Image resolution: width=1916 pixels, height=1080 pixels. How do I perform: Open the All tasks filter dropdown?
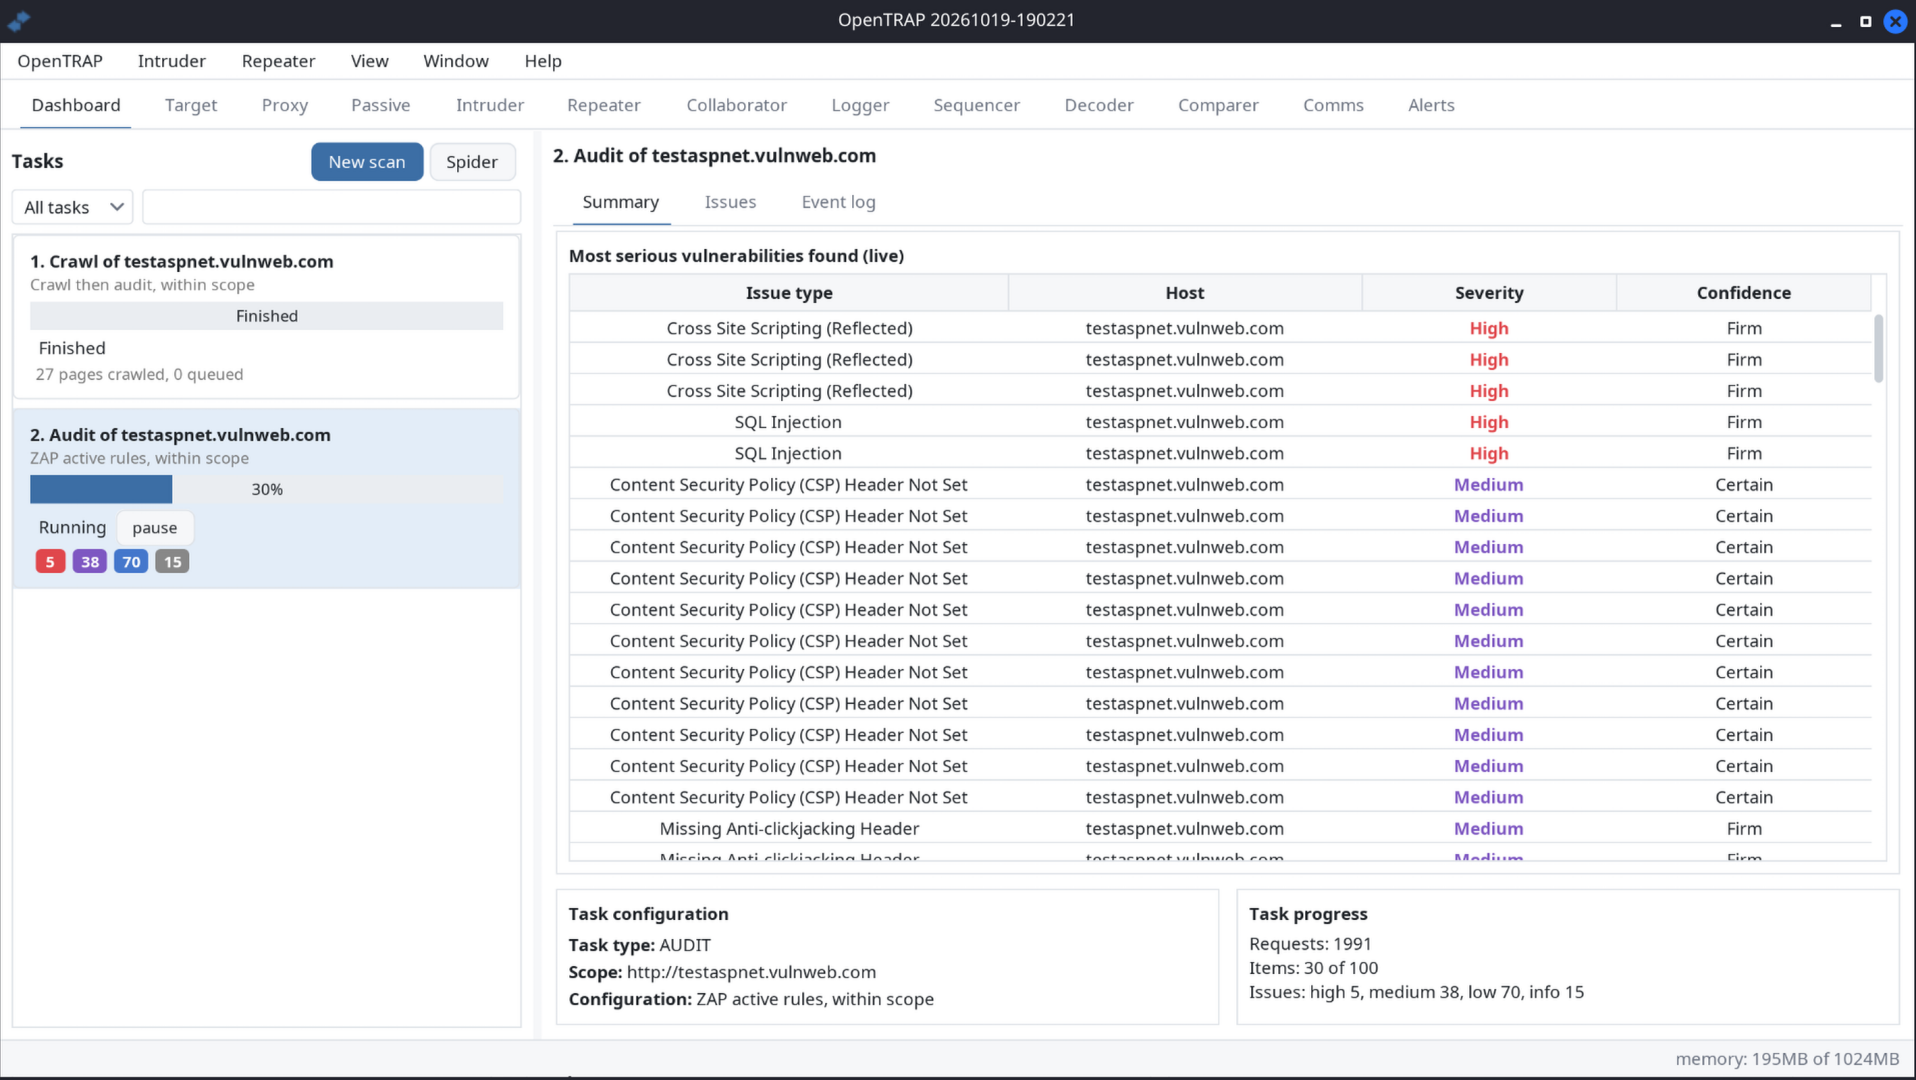click(x=73, y=207)
